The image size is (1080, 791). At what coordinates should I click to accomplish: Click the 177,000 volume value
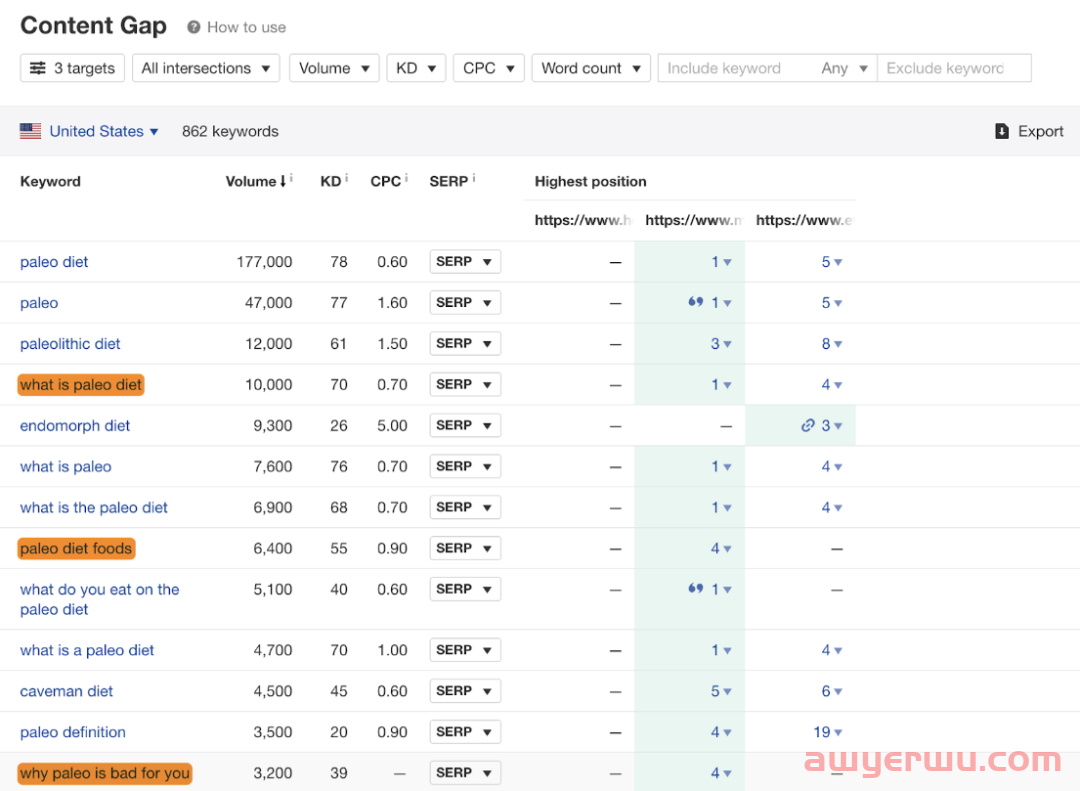tap(264, 262)
